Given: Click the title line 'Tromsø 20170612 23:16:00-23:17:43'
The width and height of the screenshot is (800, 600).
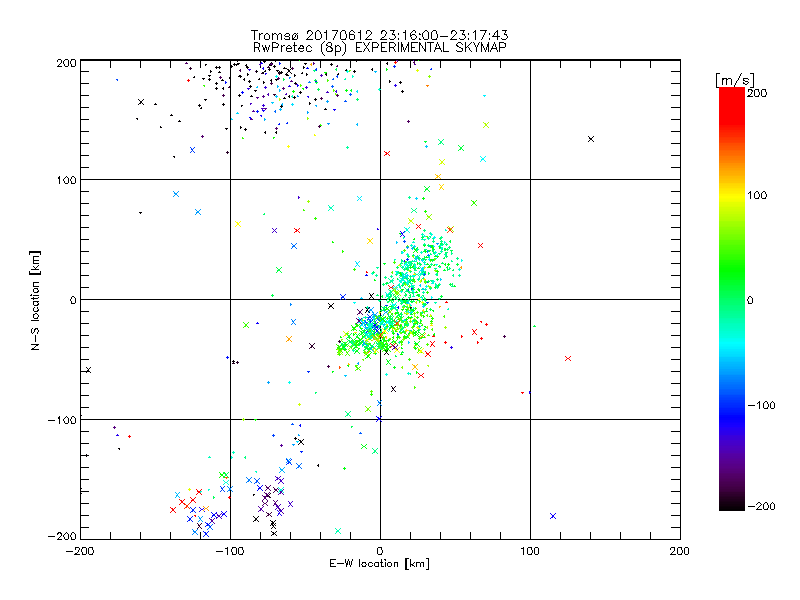Looking at the screenshot, I should pos(379,35).
